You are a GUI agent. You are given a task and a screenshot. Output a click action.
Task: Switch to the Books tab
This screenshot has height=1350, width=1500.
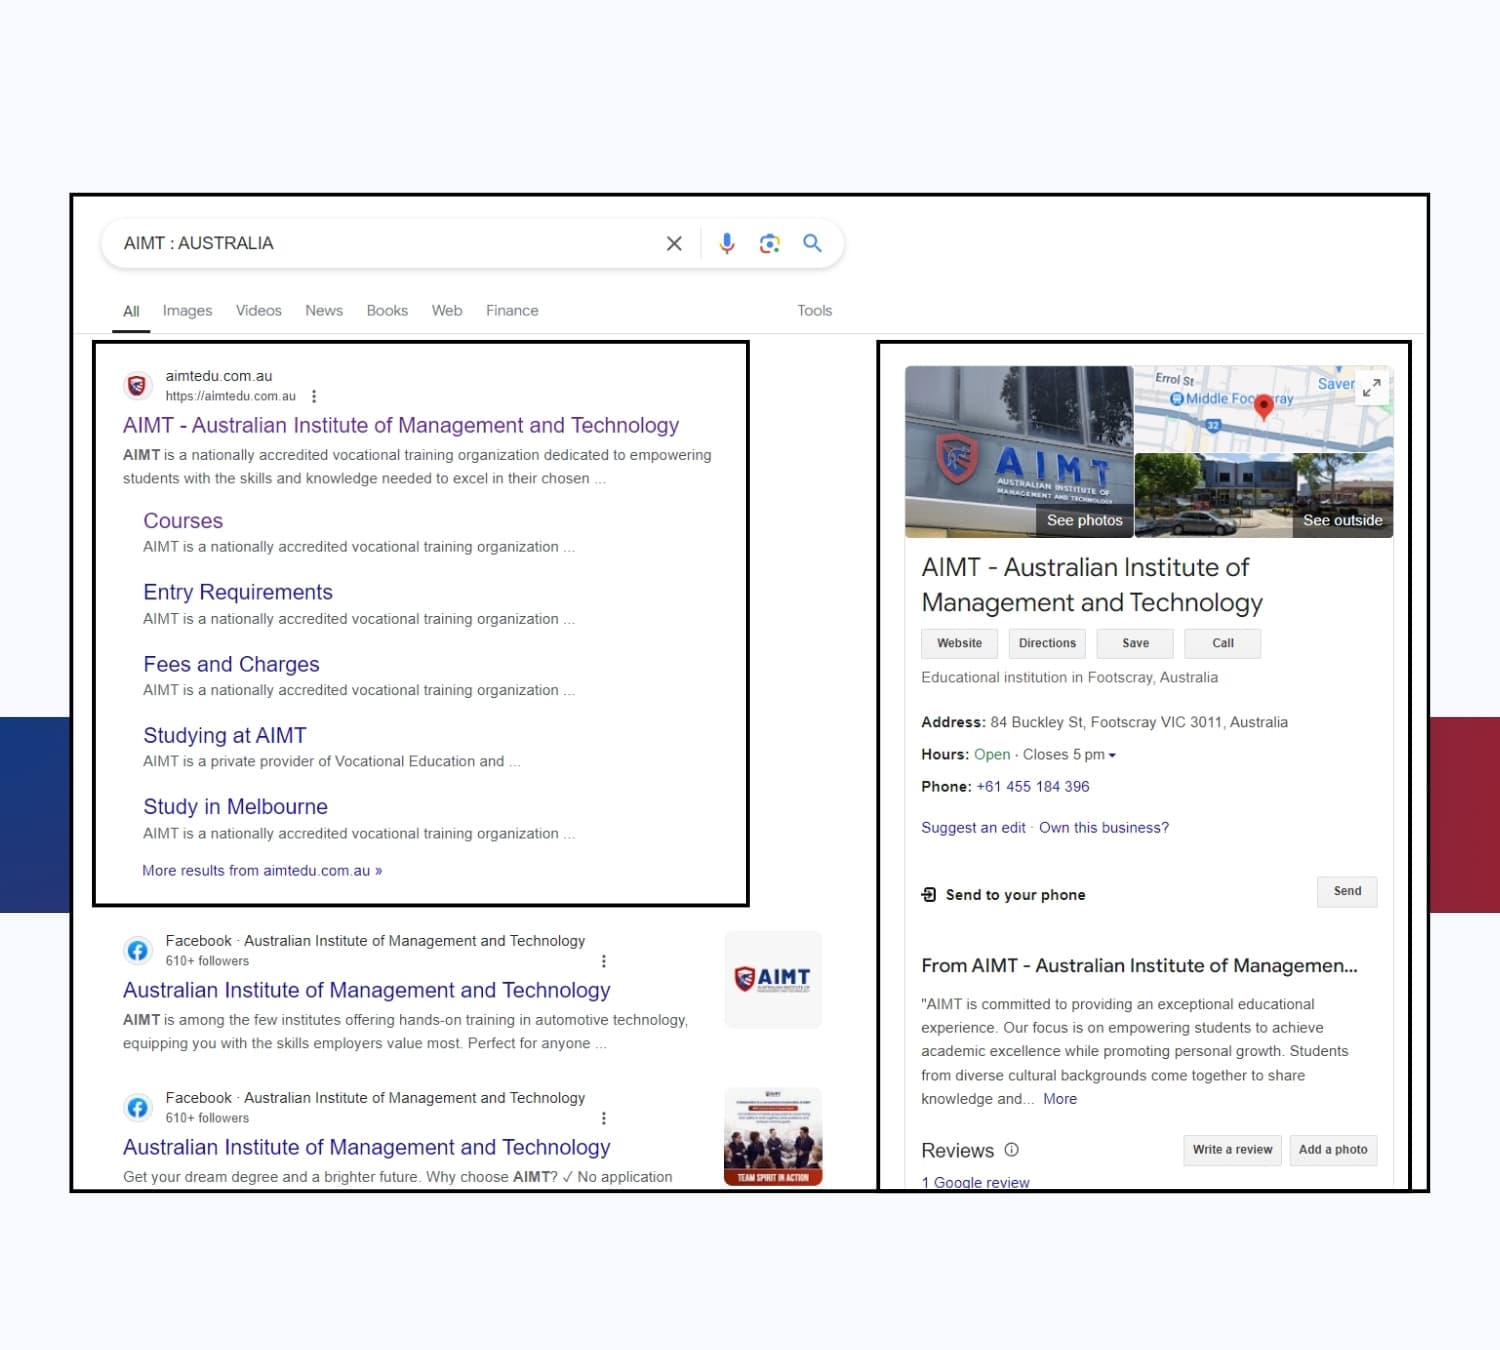[387, 311]
